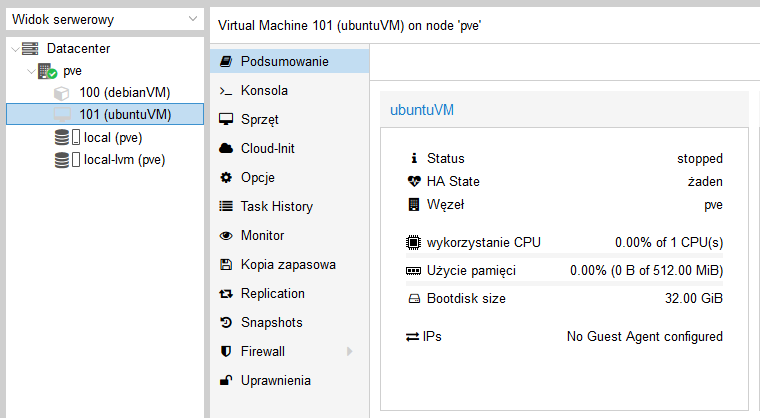This screenshot has height=418, width=760.
Task: Select the local (pve) storage icon
Action: tap(66, 137)
